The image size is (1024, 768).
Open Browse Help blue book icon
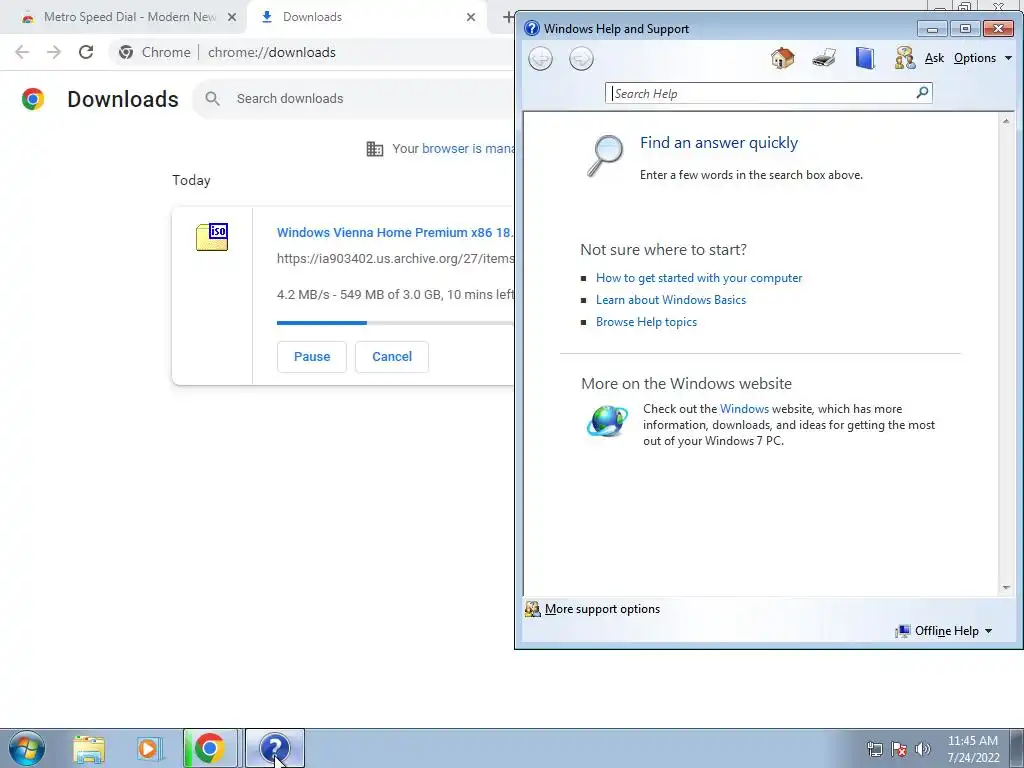[865, 58]
